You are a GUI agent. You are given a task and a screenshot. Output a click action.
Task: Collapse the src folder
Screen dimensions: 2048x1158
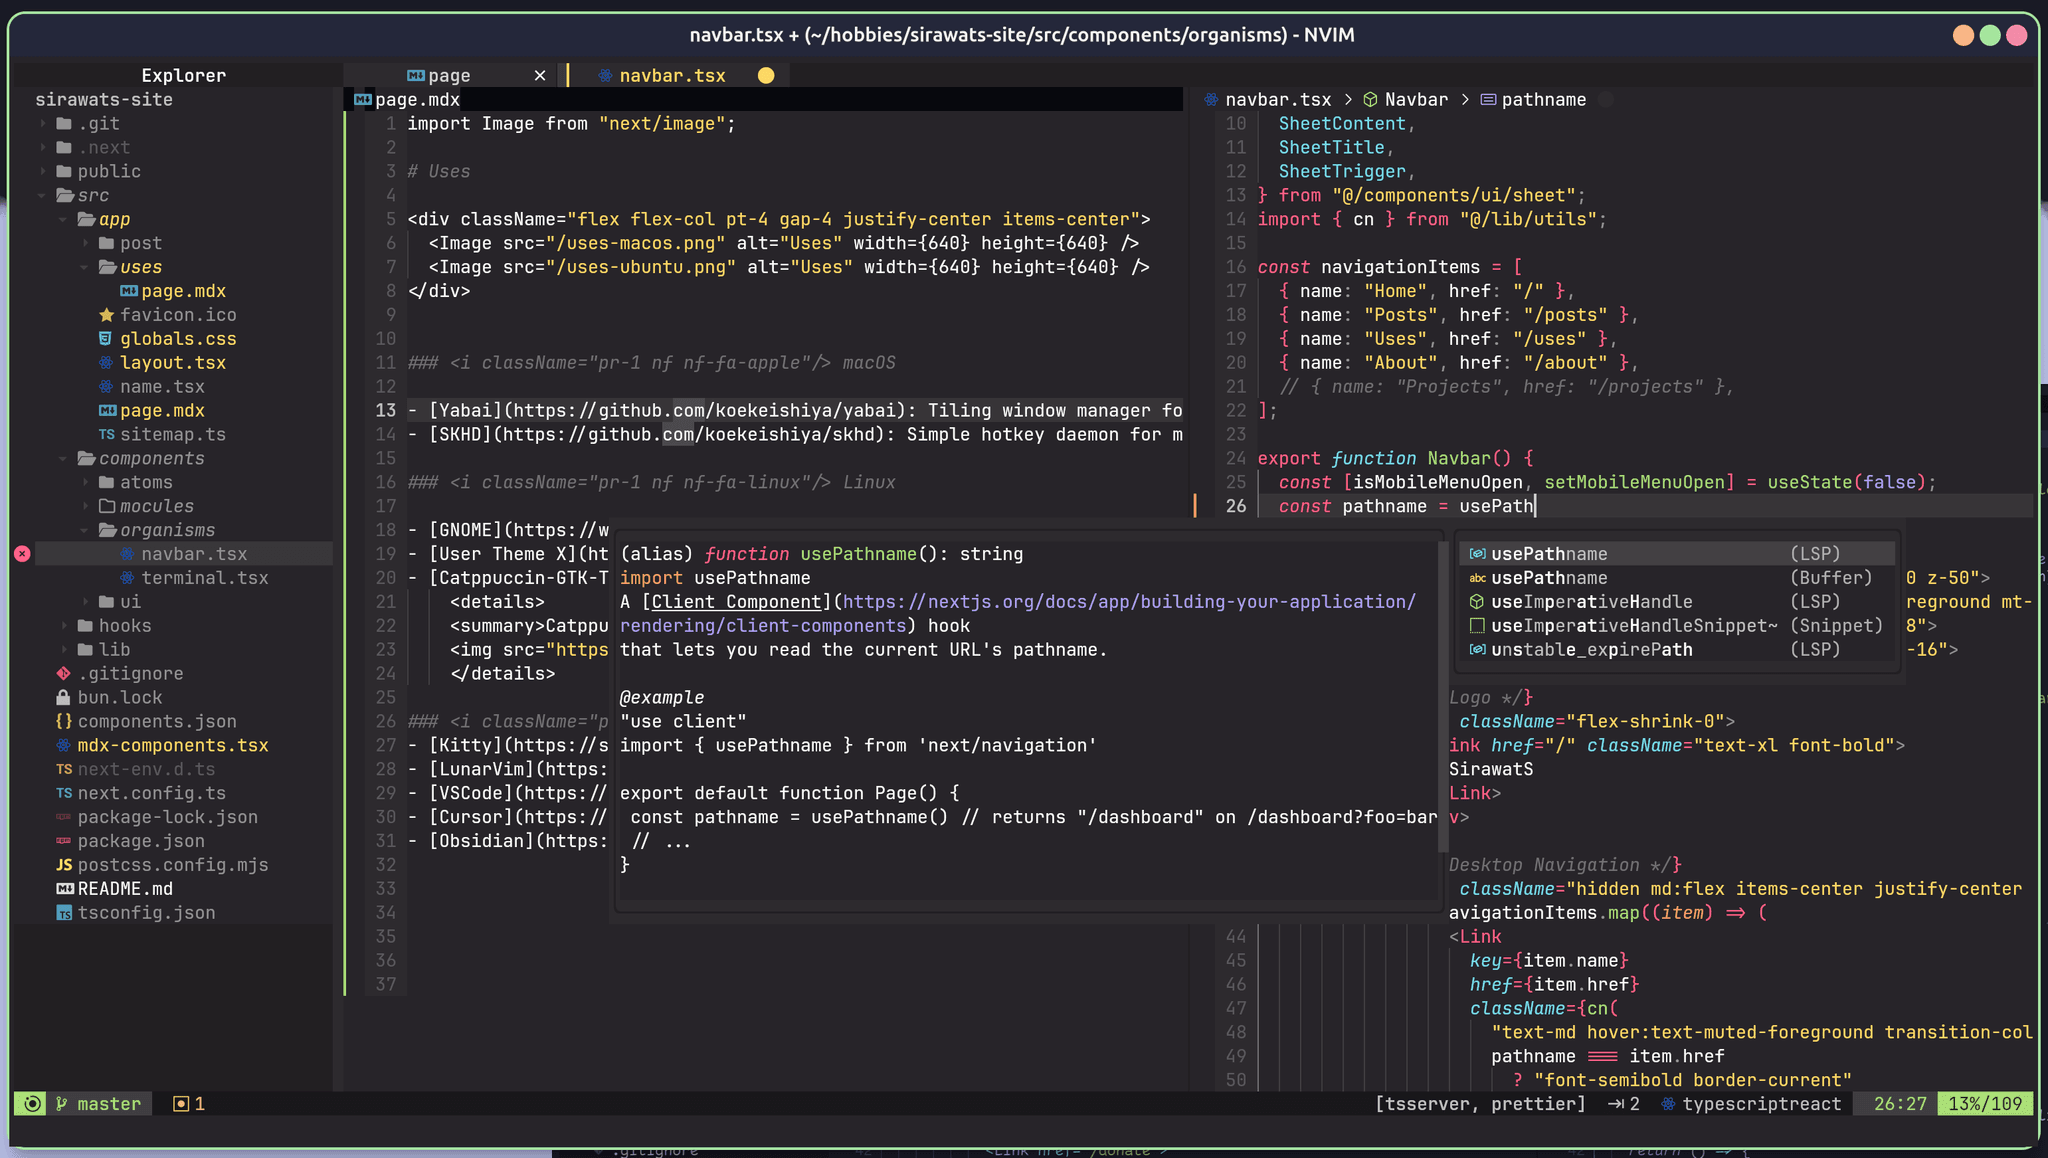pyautogui.click(x=43, y=196)
